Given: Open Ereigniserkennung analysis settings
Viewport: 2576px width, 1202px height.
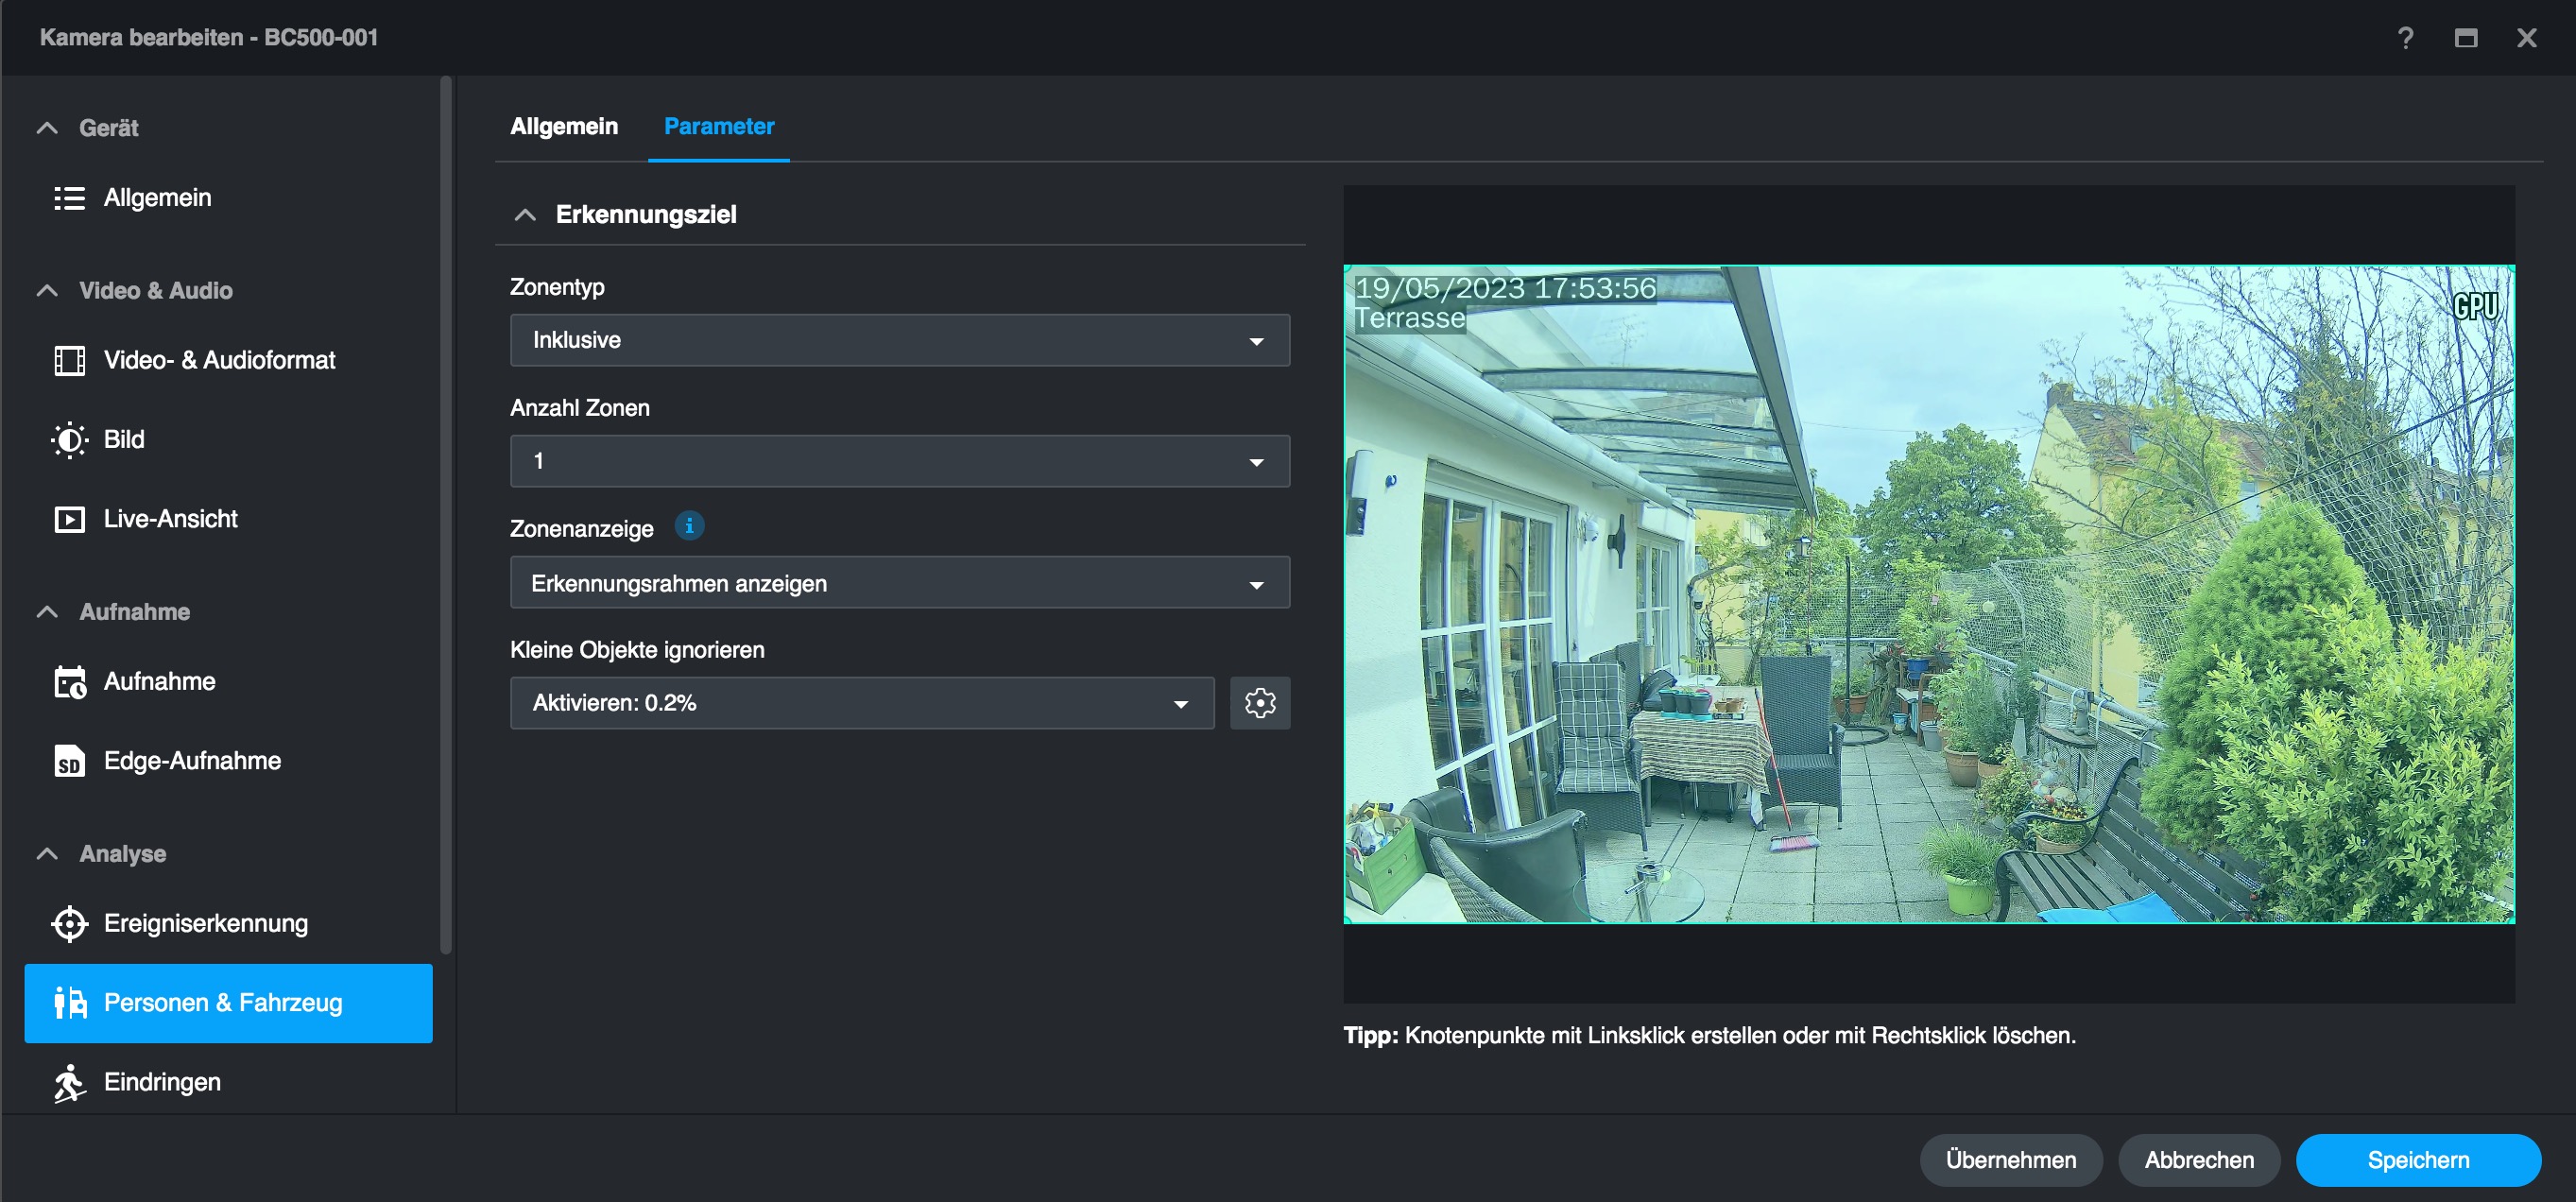Looking at the screenshot, I should point(205,923).
